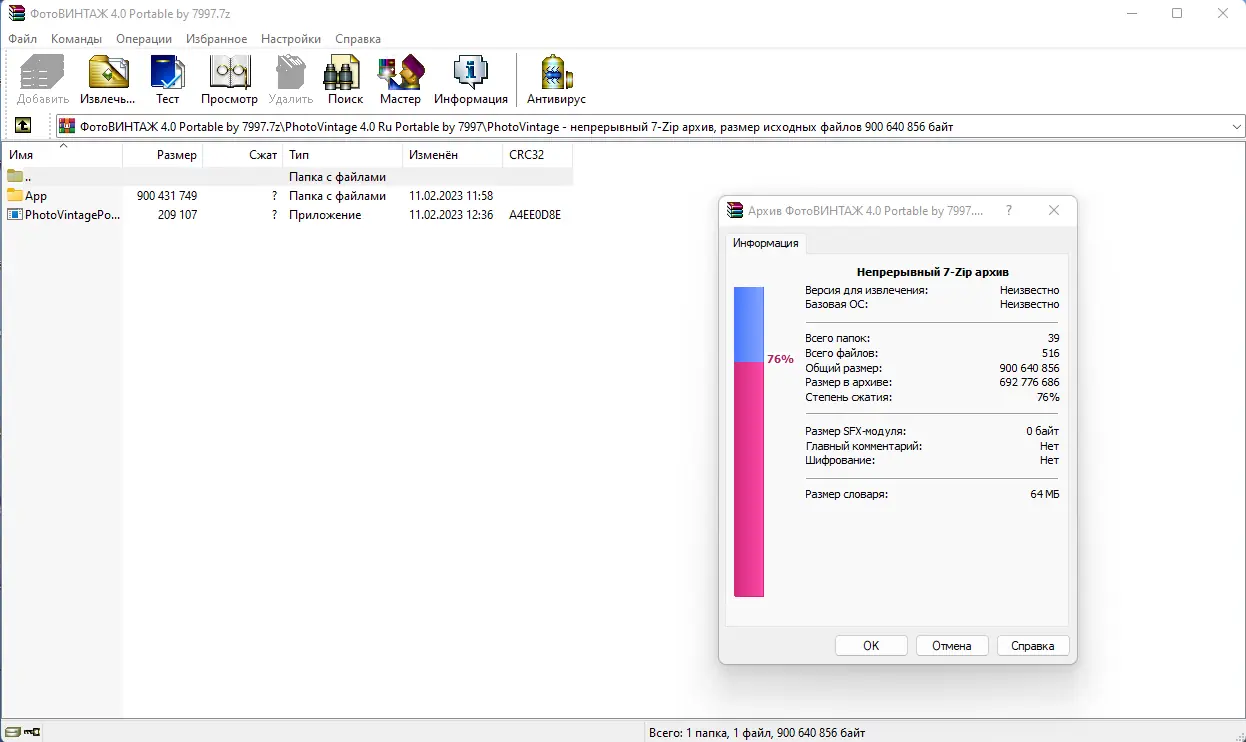The width and height of the screenshot is (1246, 742).
Task: Open the Файл menu
Action: (x=22, y=39)
